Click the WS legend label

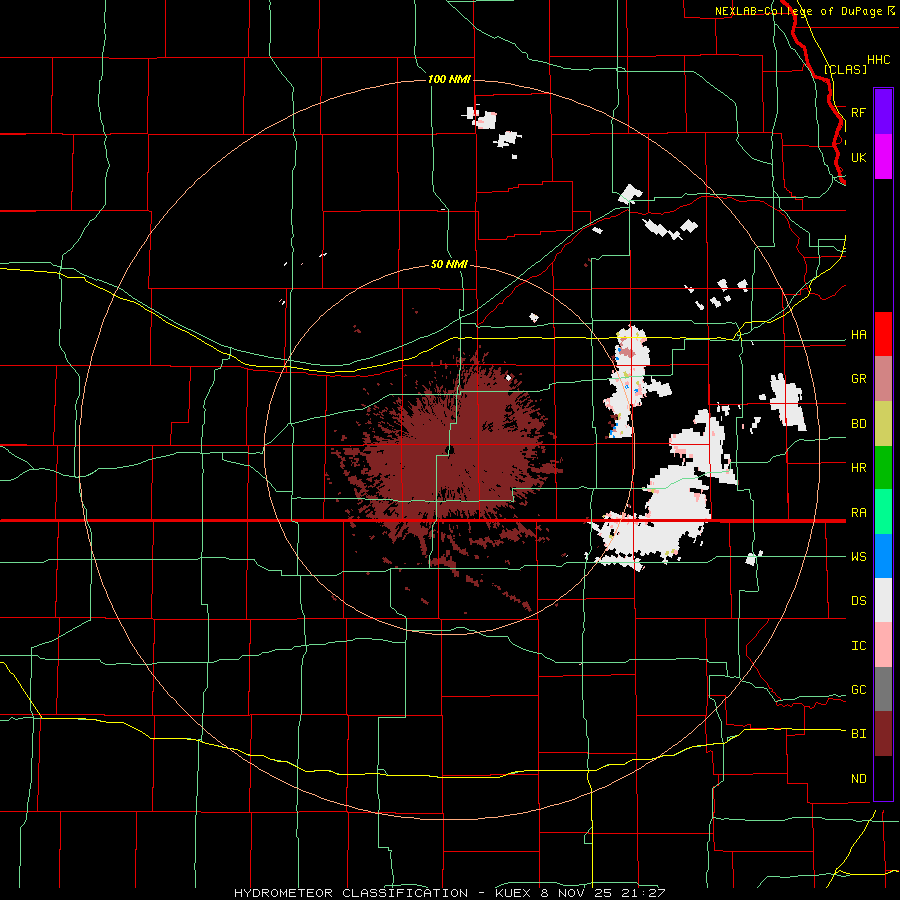(x=858, y=556)
